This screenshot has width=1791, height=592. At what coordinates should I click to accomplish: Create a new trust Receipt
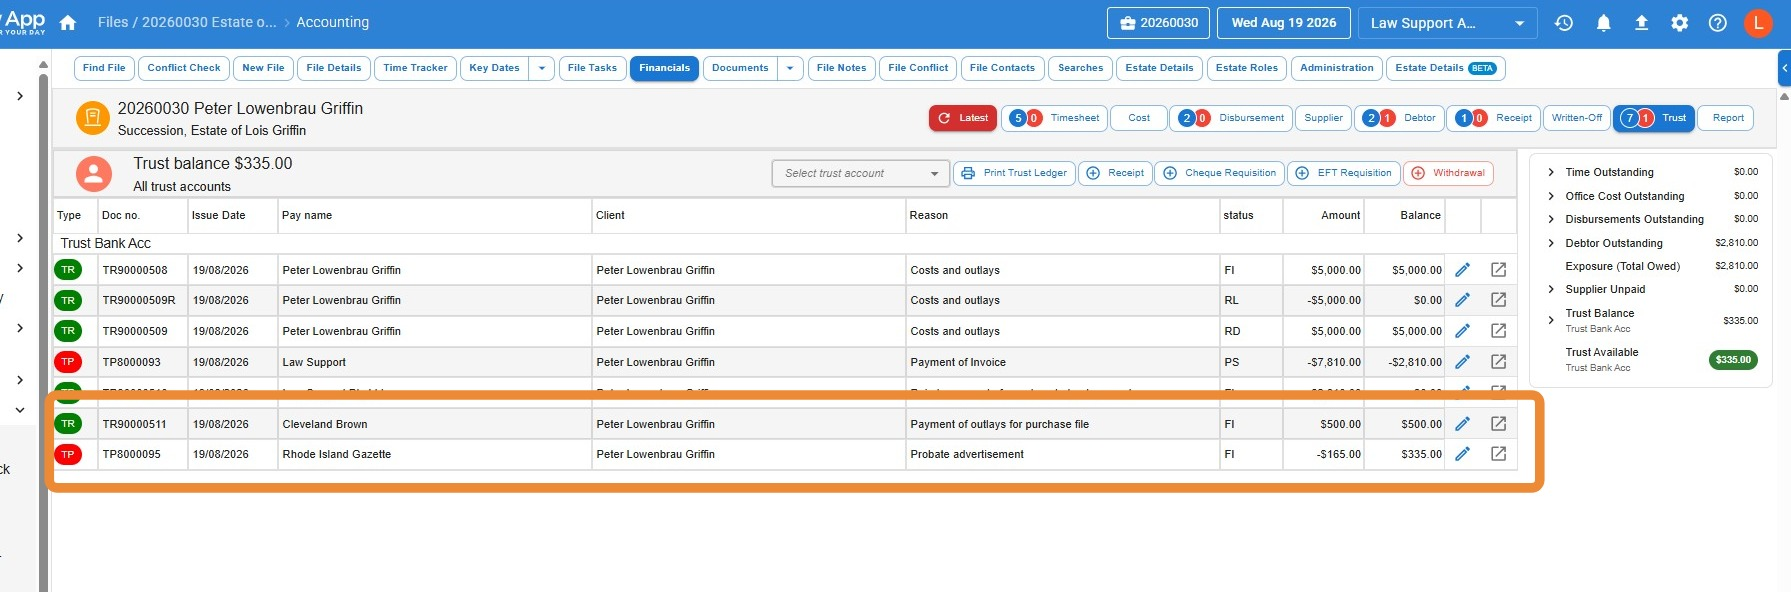(1115, 173)
